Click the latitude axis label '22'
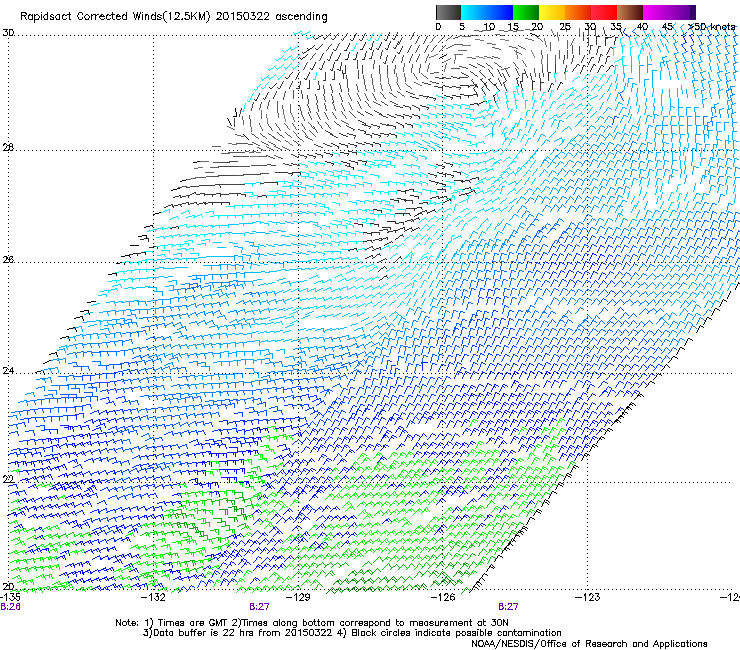Viewport: 740px width, 650px height. [8, 480]
